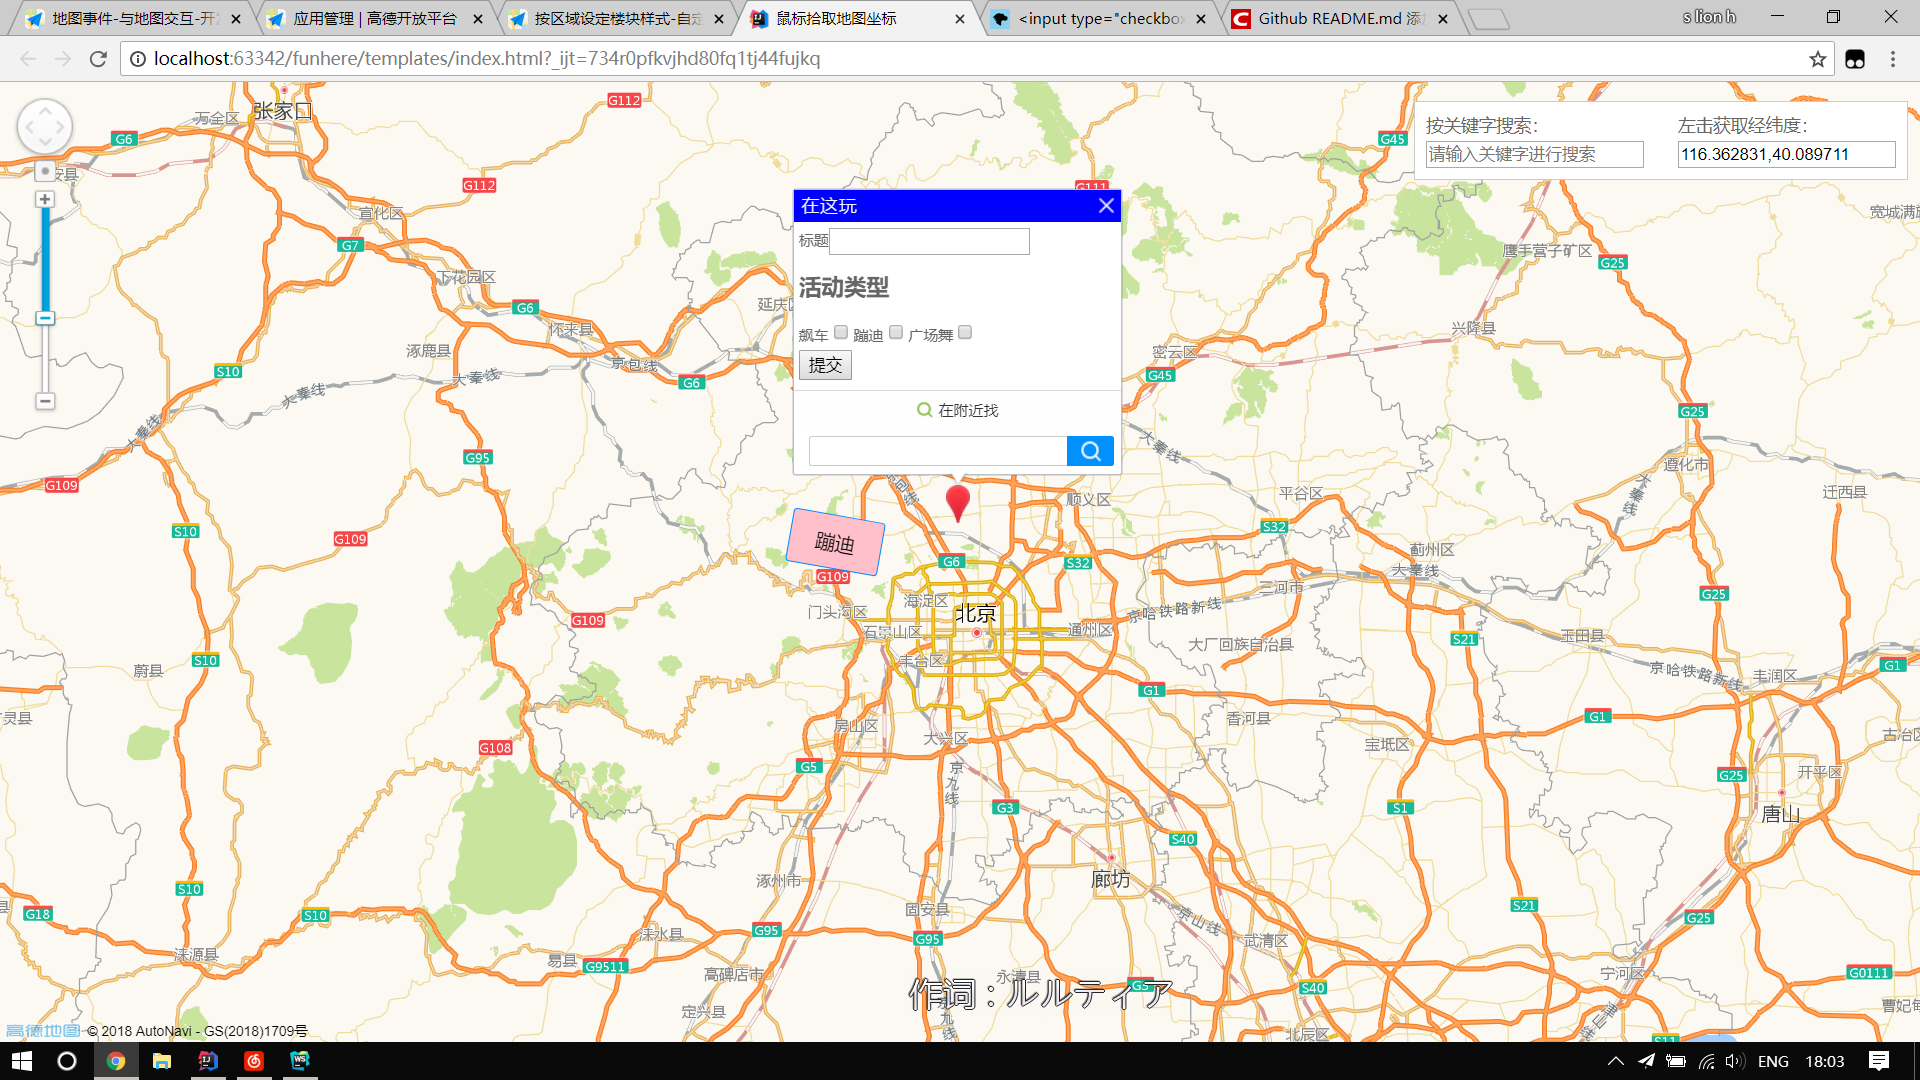Click the map zoom-in plus button
1920x1080 pixels.
[x=44, y=200]
